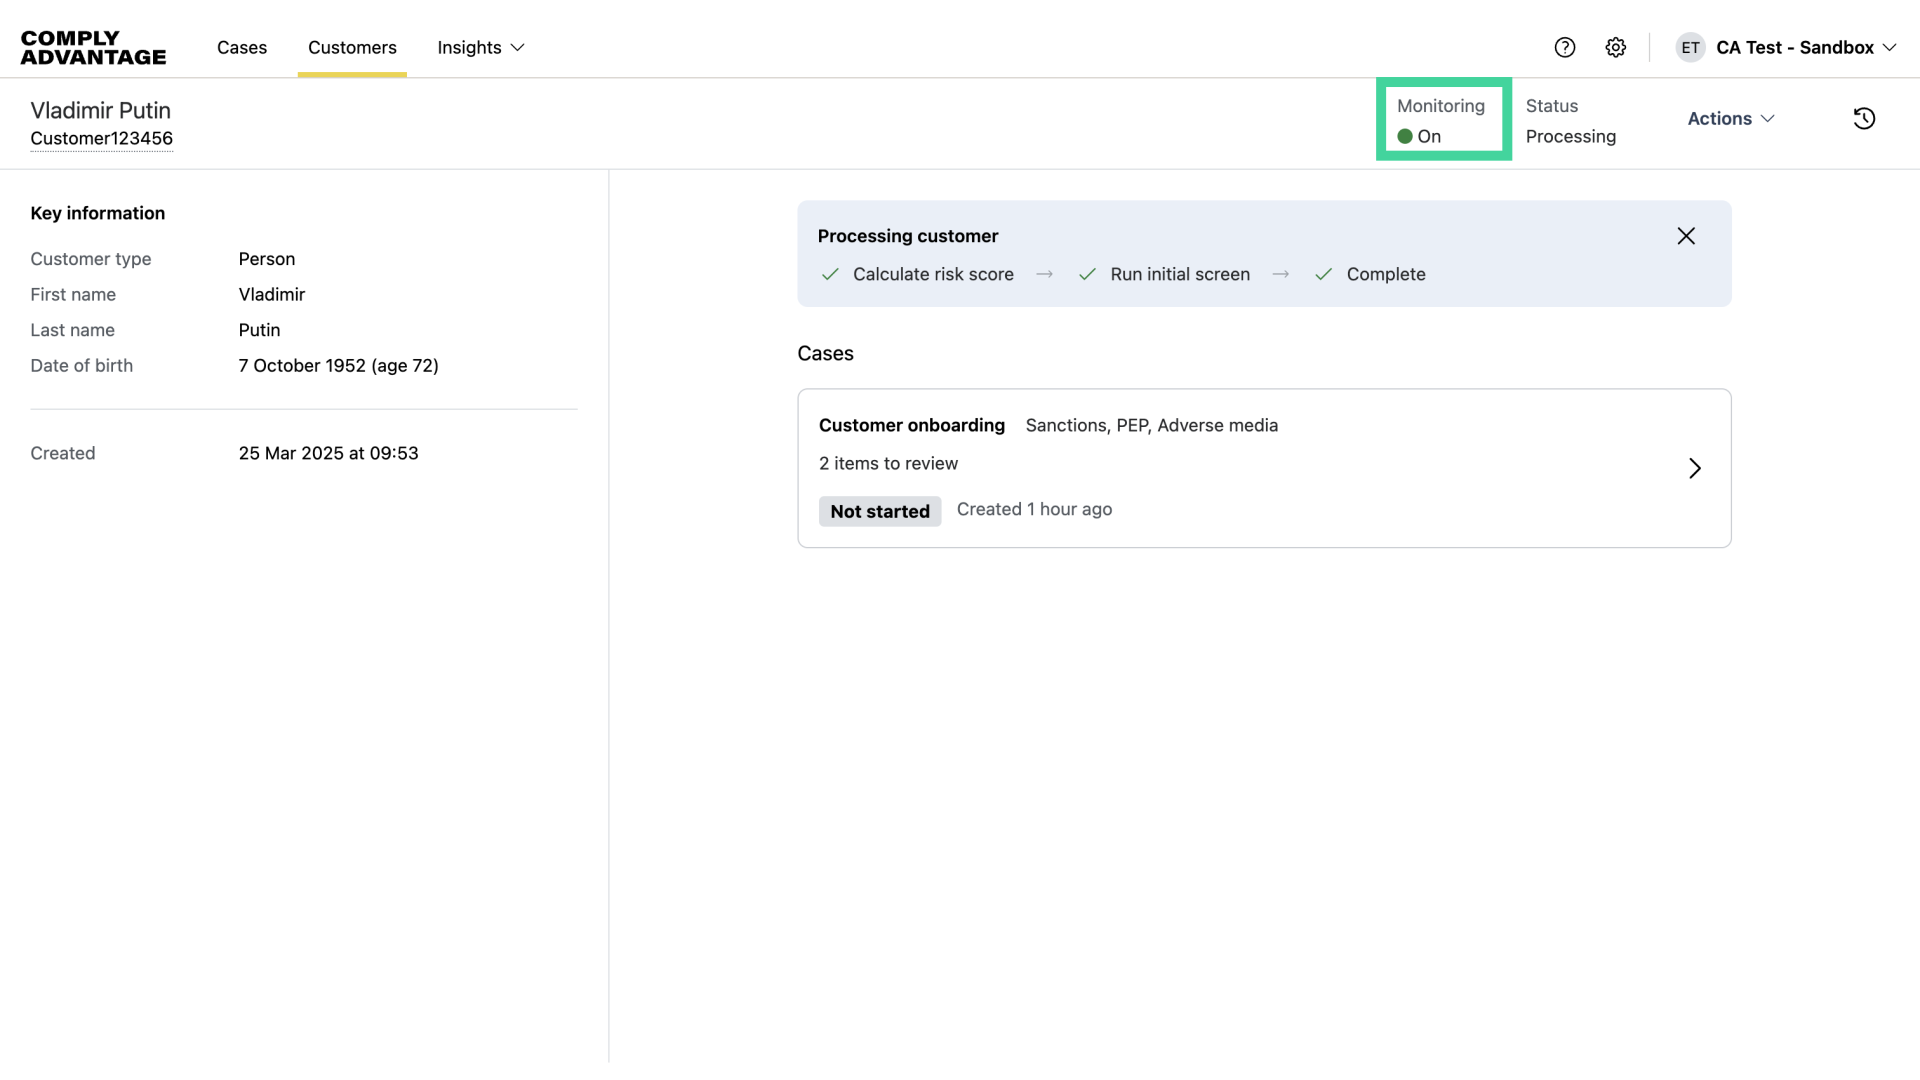Image resolution: width=1920 pixels, height=1080 pixels.
Task: Open the help icon in the top bar
Action: (1564, 47)
